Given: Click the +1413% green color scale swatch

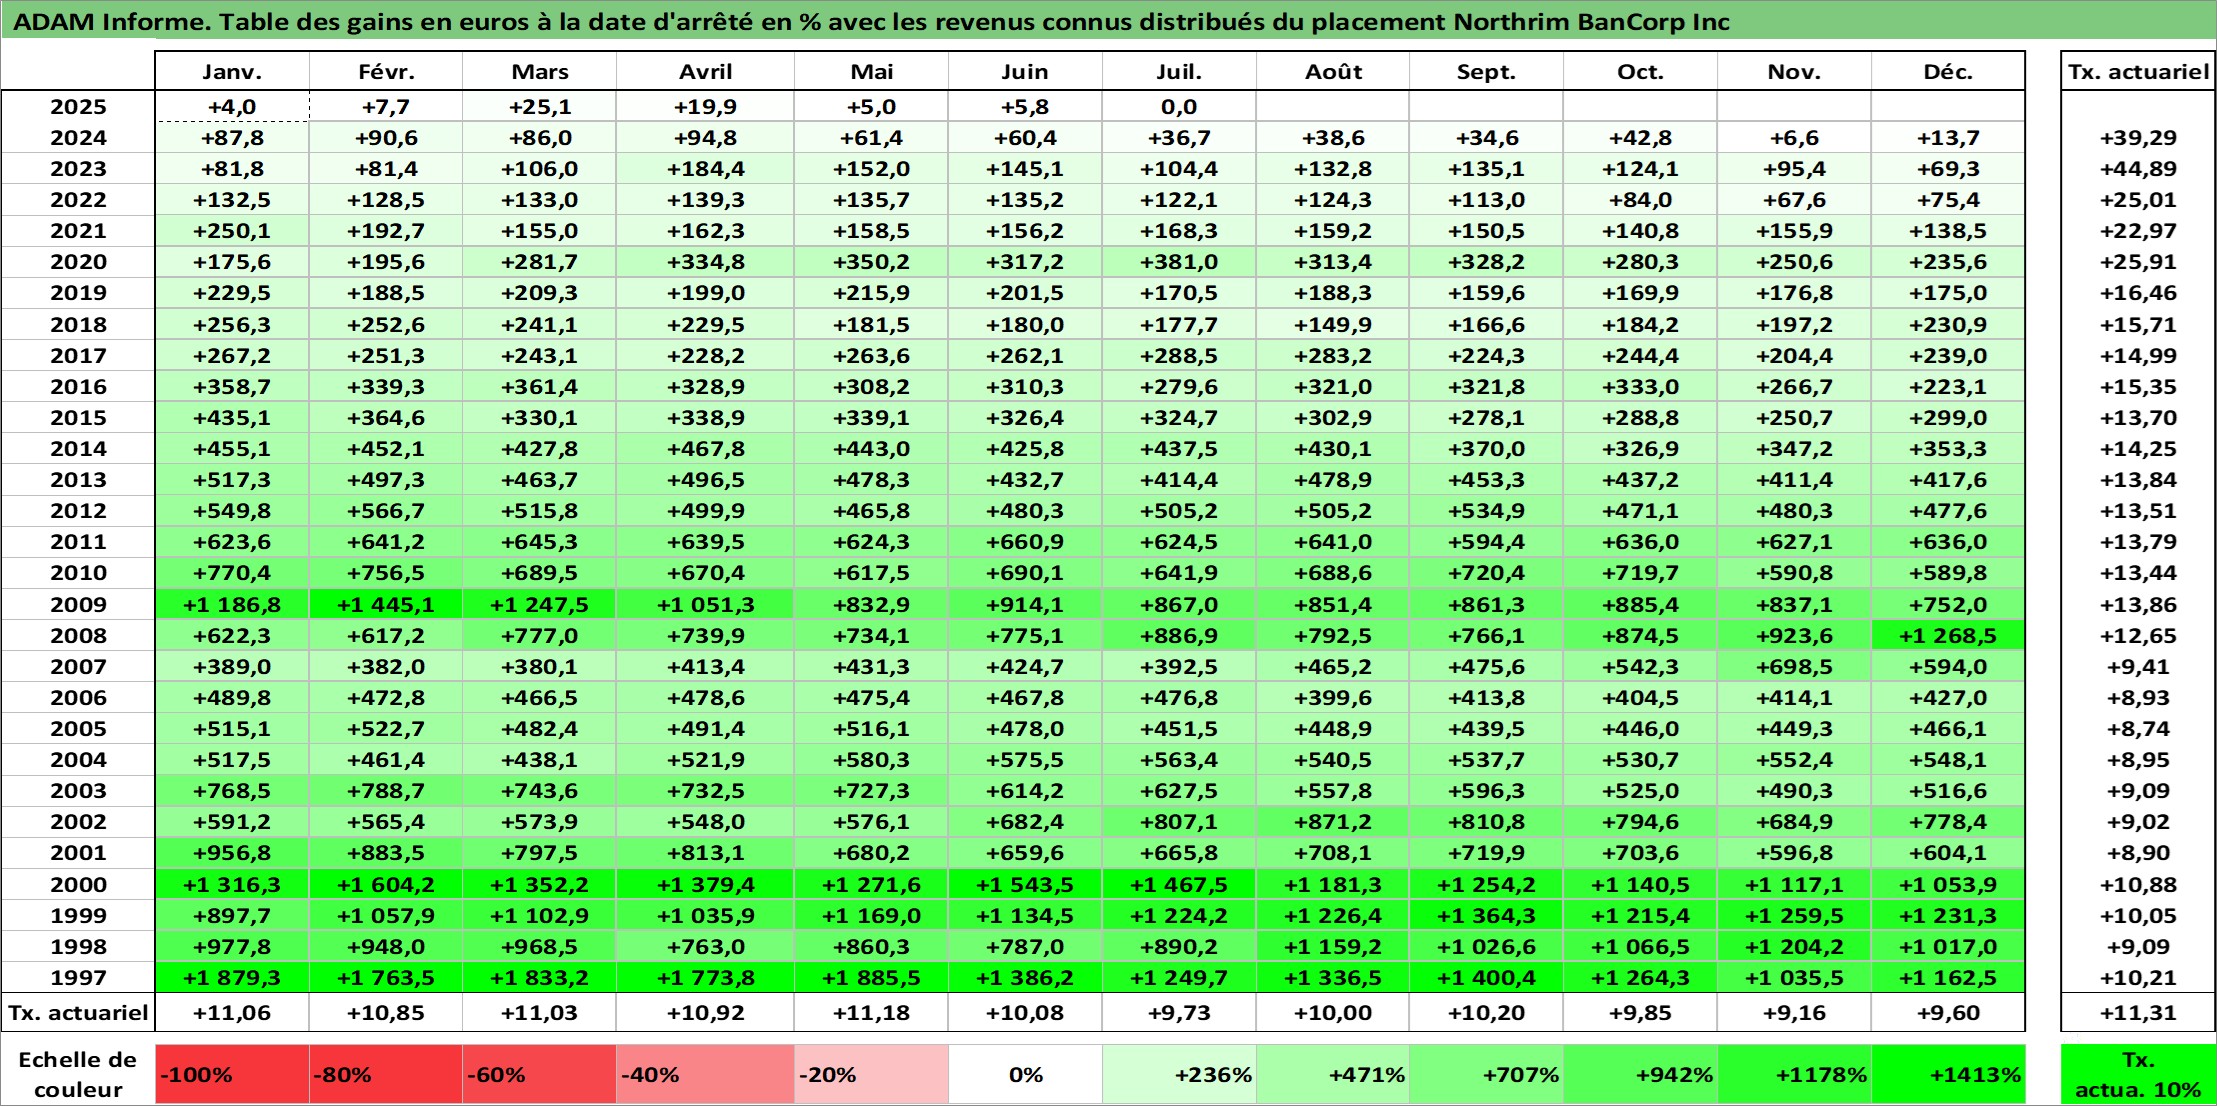Looking at the screenshot, I should pos(1948,1075).
